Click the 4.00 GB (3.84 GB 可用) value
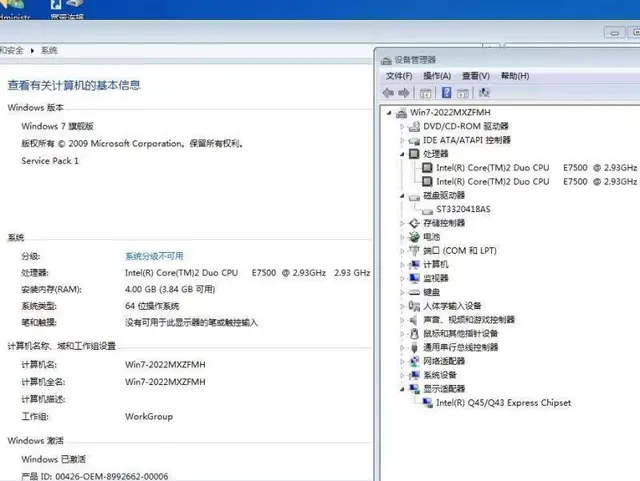The width and height of the screenshot is (640, 481). click(x=170, y=289)
